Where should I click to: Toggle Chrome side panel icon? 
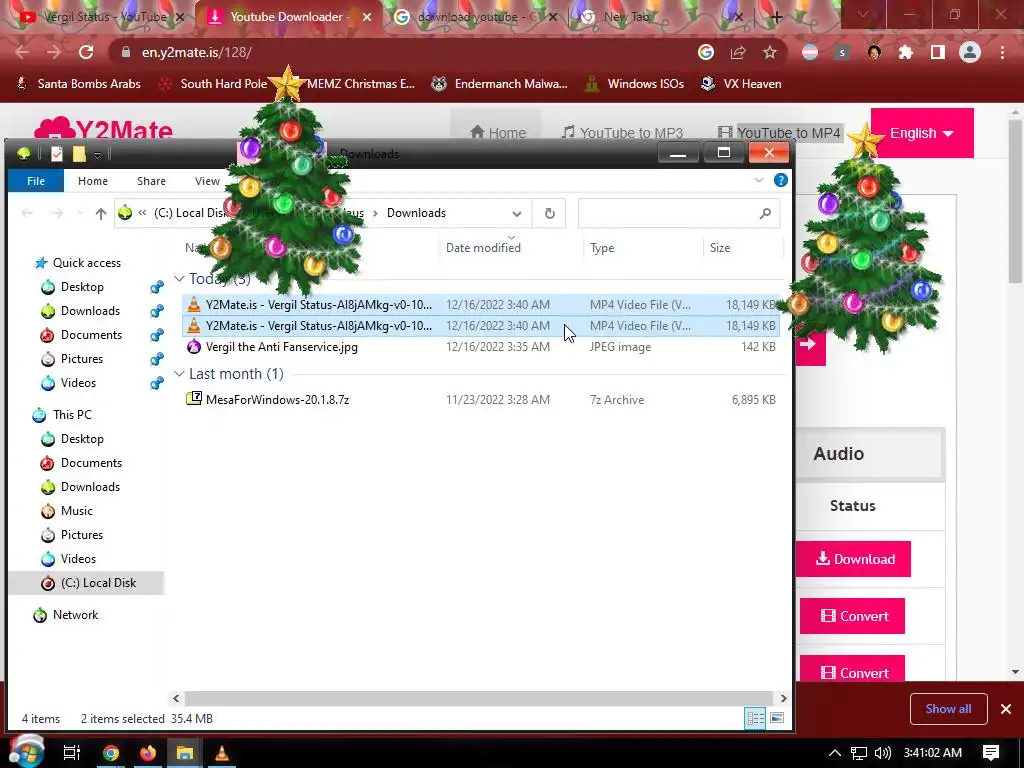pyautogui.click(x=938, y=52)
